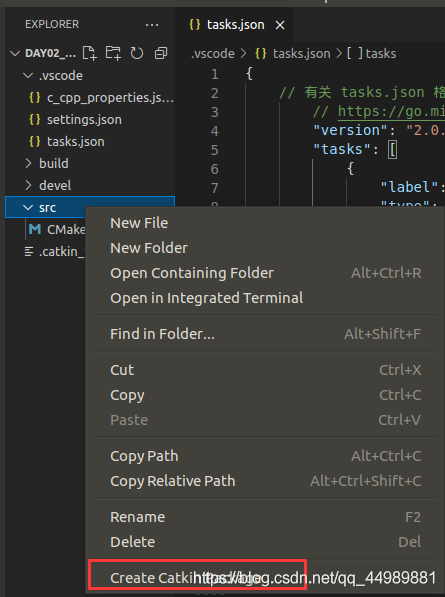Collapse the DAY02 workspace root
The width and height of the screenshot is (445, 597).
[x=15, y=53]
